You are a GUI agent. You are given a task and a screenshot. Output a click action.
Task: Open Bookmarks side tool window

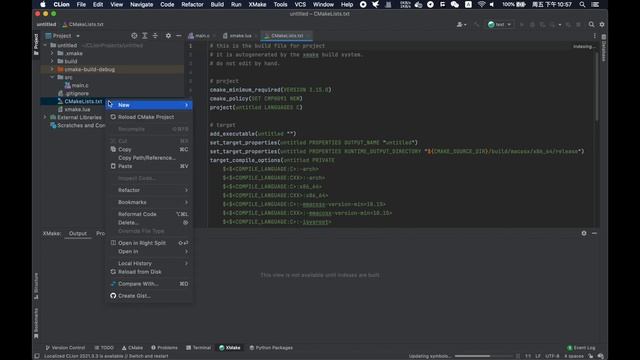(x=36, y=323)
